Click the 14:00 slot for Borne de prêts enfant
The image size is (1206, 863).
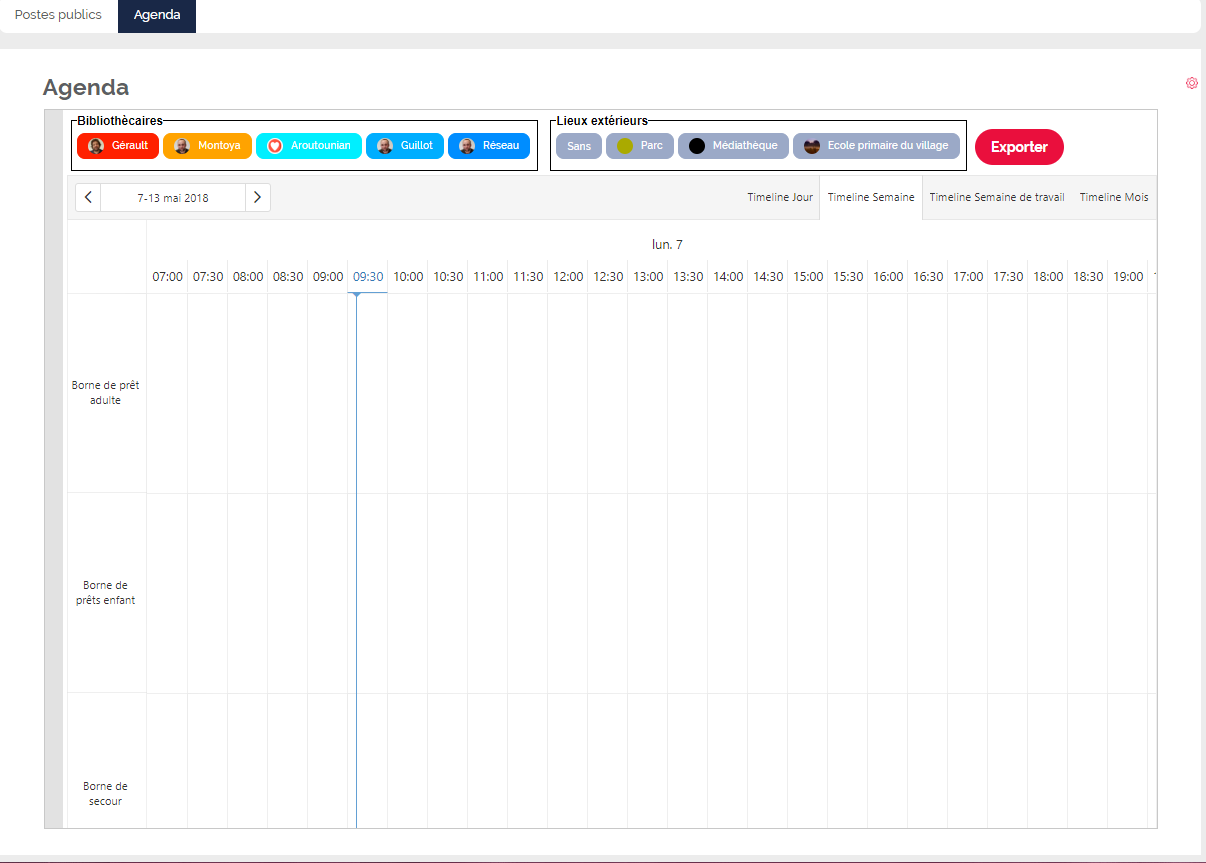coord(728,593)
